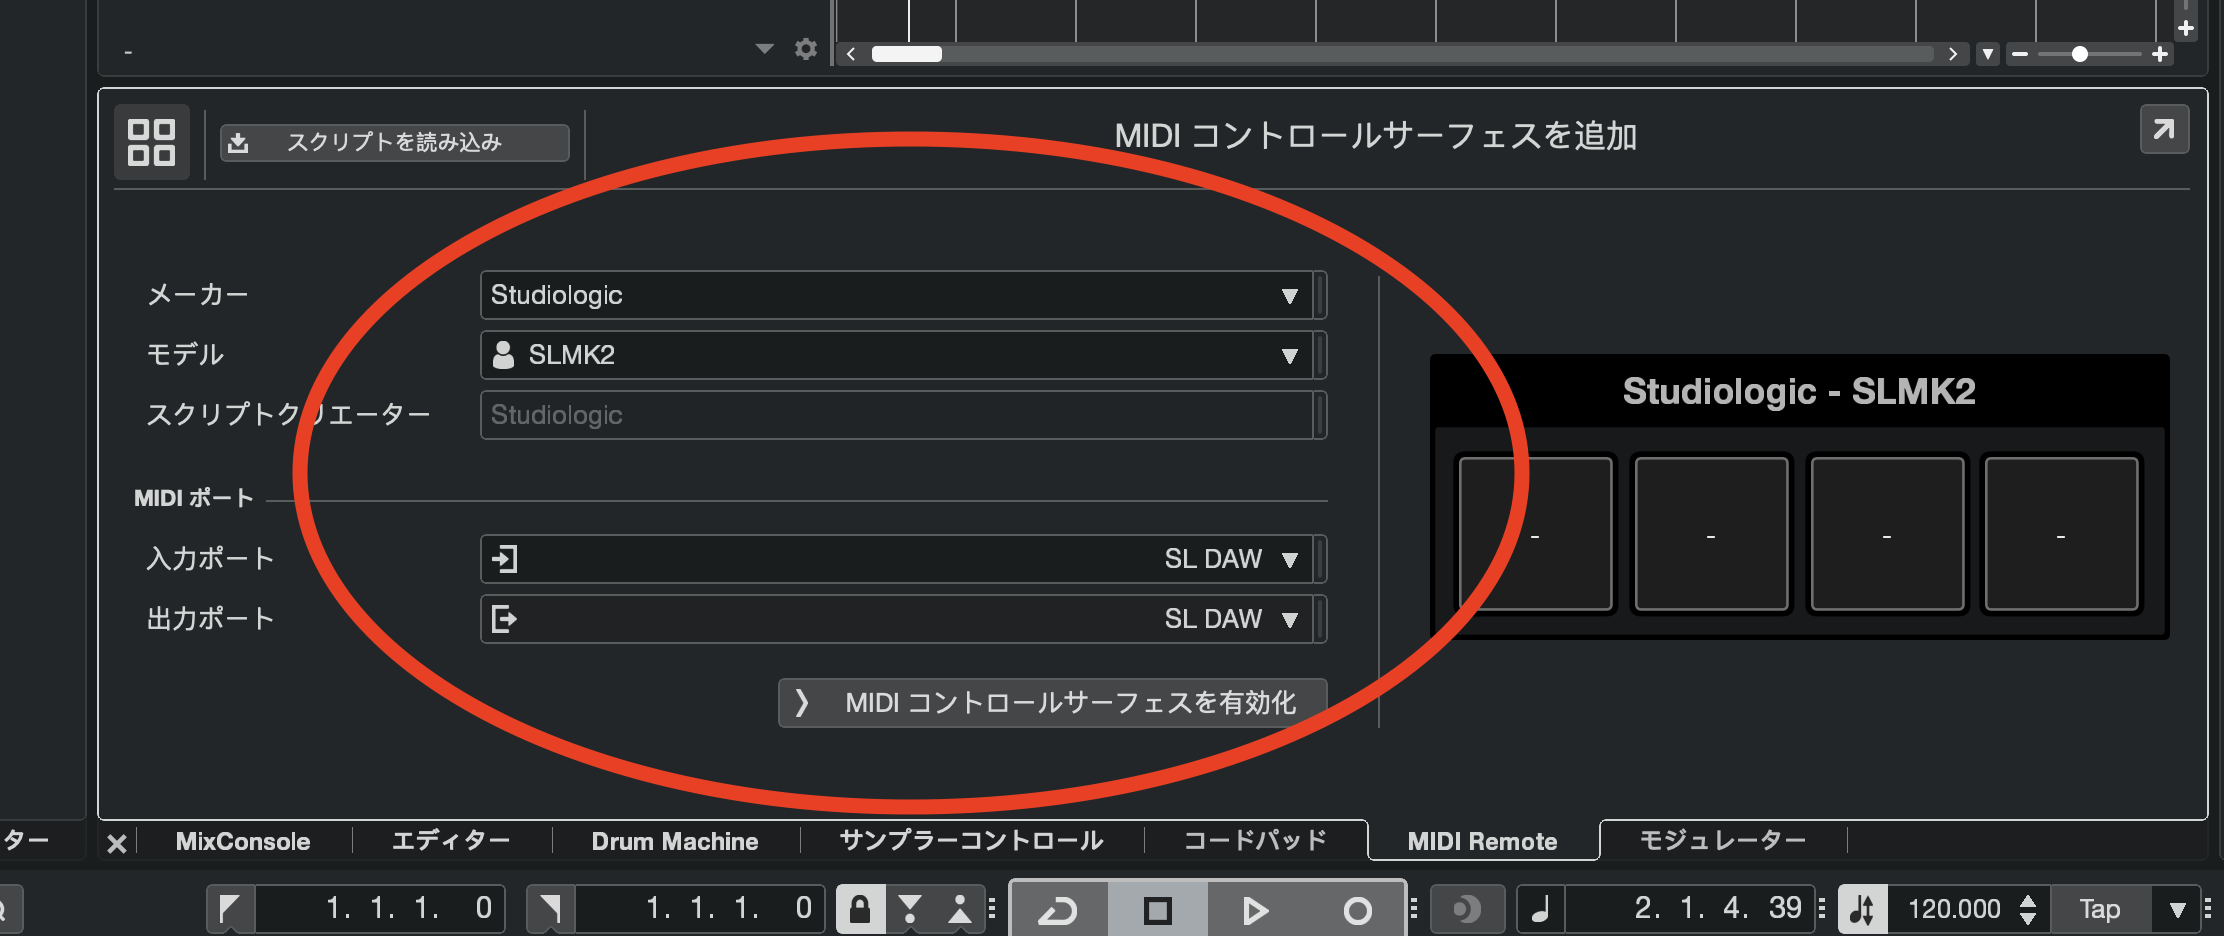Click the Tap tempo button

click(2099, 909)
